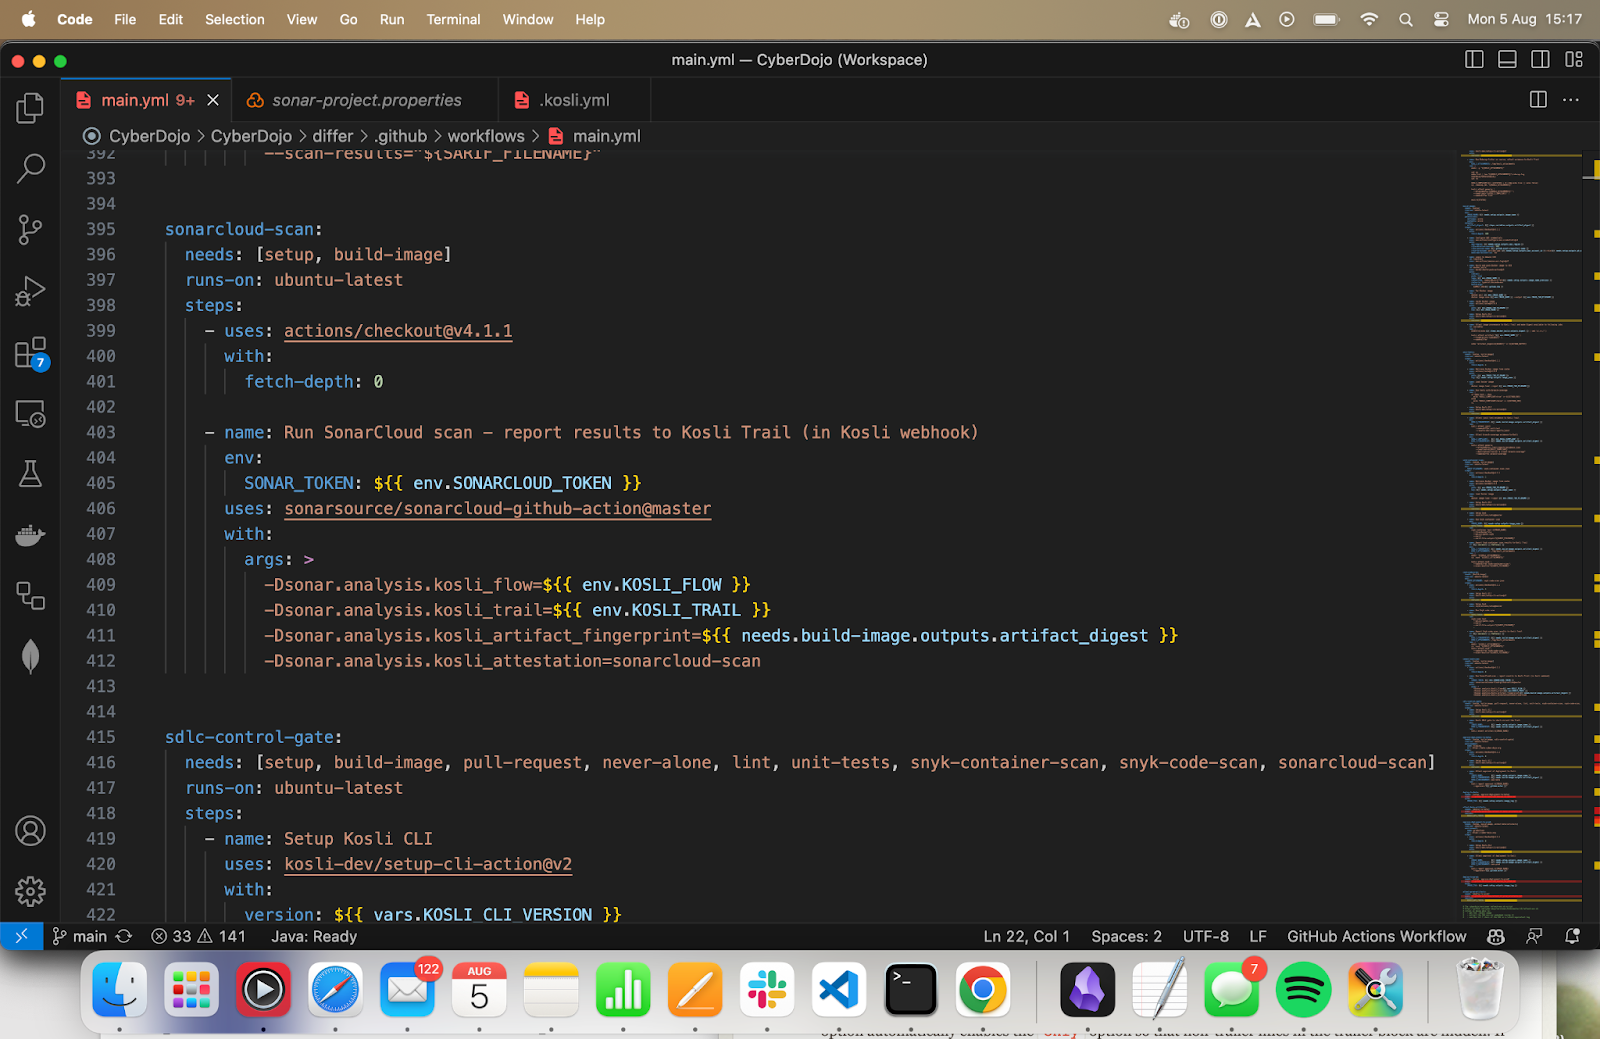
Task: Open errors and warnings count 33 / 141
Action: pyautogui.click(x=198, y=937)
